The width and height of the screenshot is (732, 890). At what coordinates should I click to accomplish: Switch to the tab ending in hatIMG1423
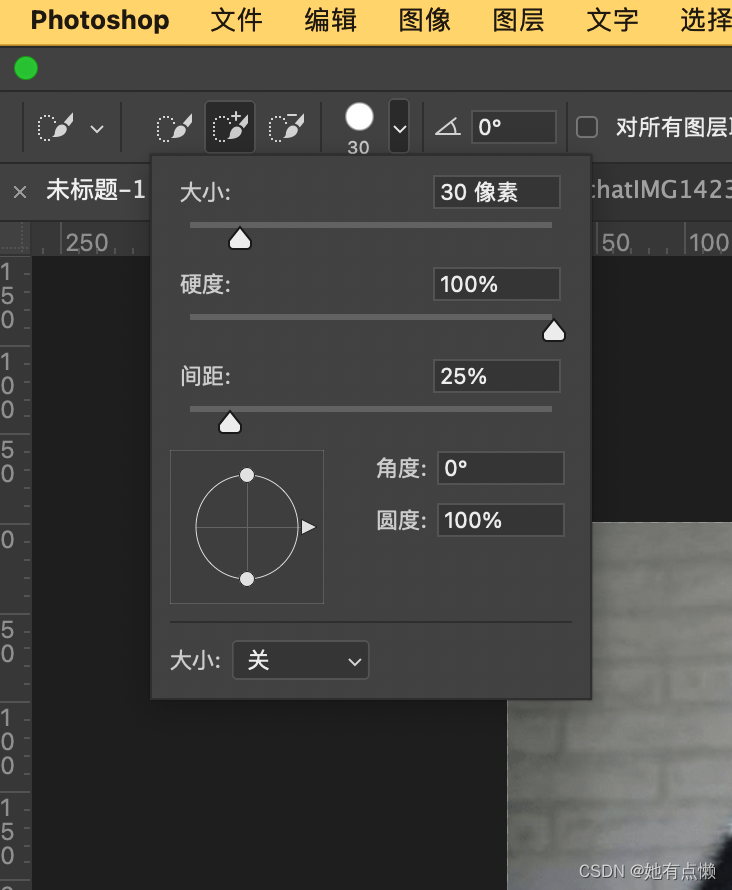pos(661,190)
